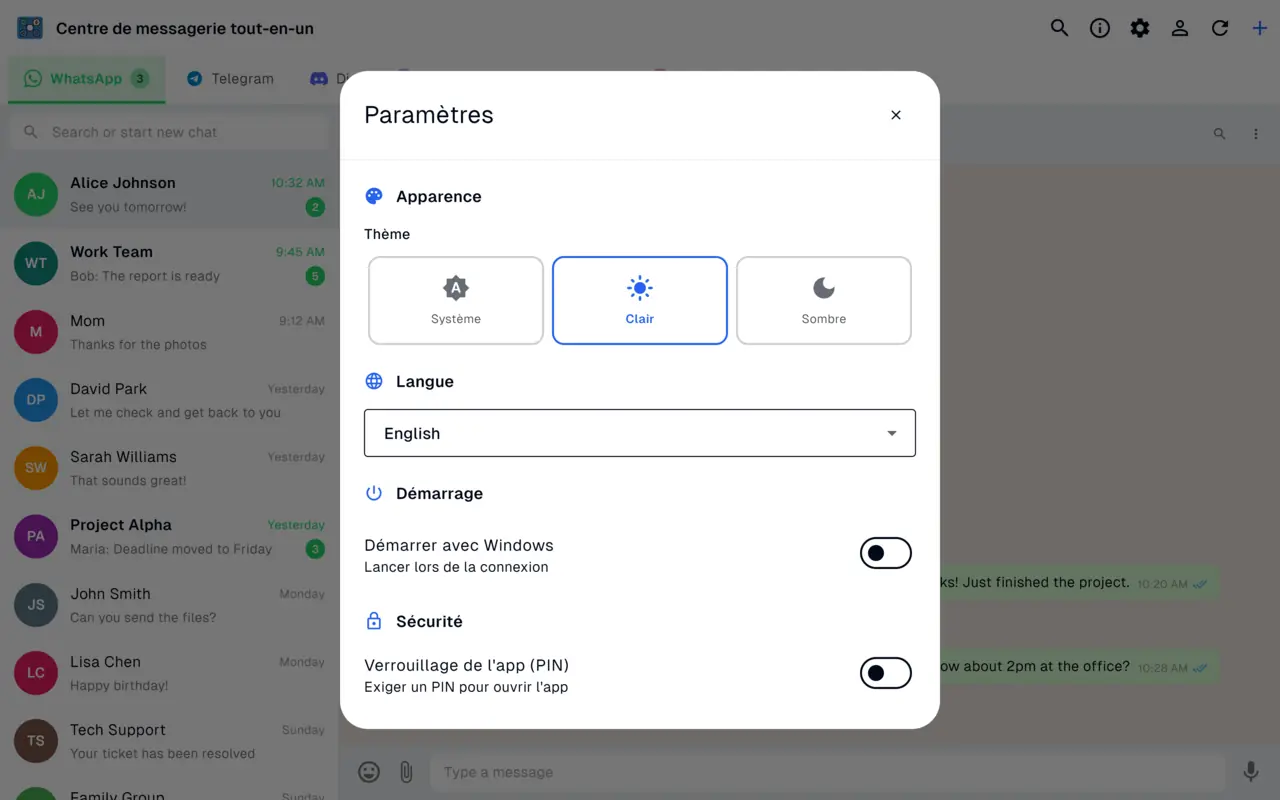Switch to the Telegram tab
Viewport: 1280px width, 800px height.
pyautogui.click(x=230, y=79)
